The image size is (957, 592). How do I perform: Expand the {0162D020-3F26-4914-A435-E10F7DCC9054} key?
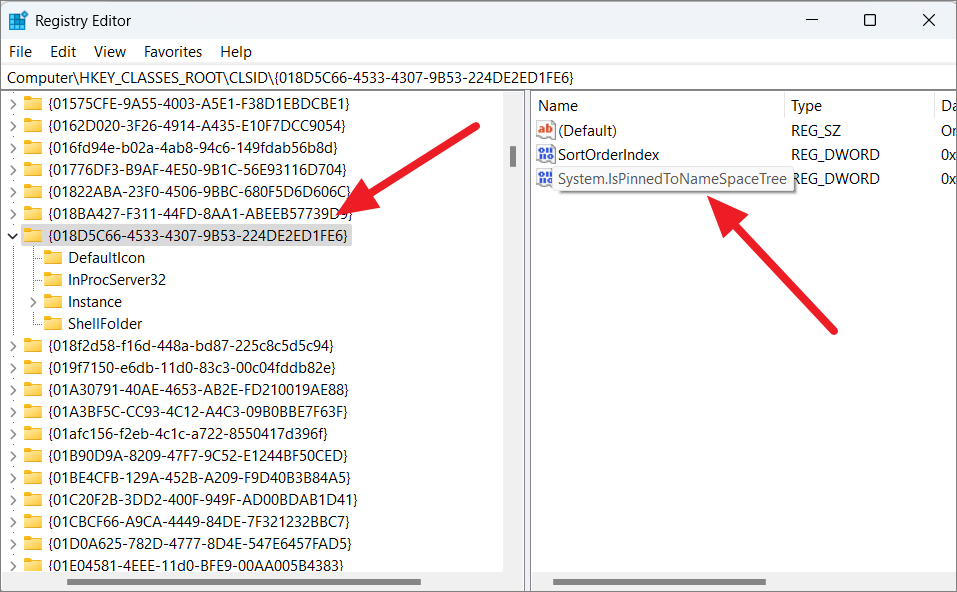13,126
